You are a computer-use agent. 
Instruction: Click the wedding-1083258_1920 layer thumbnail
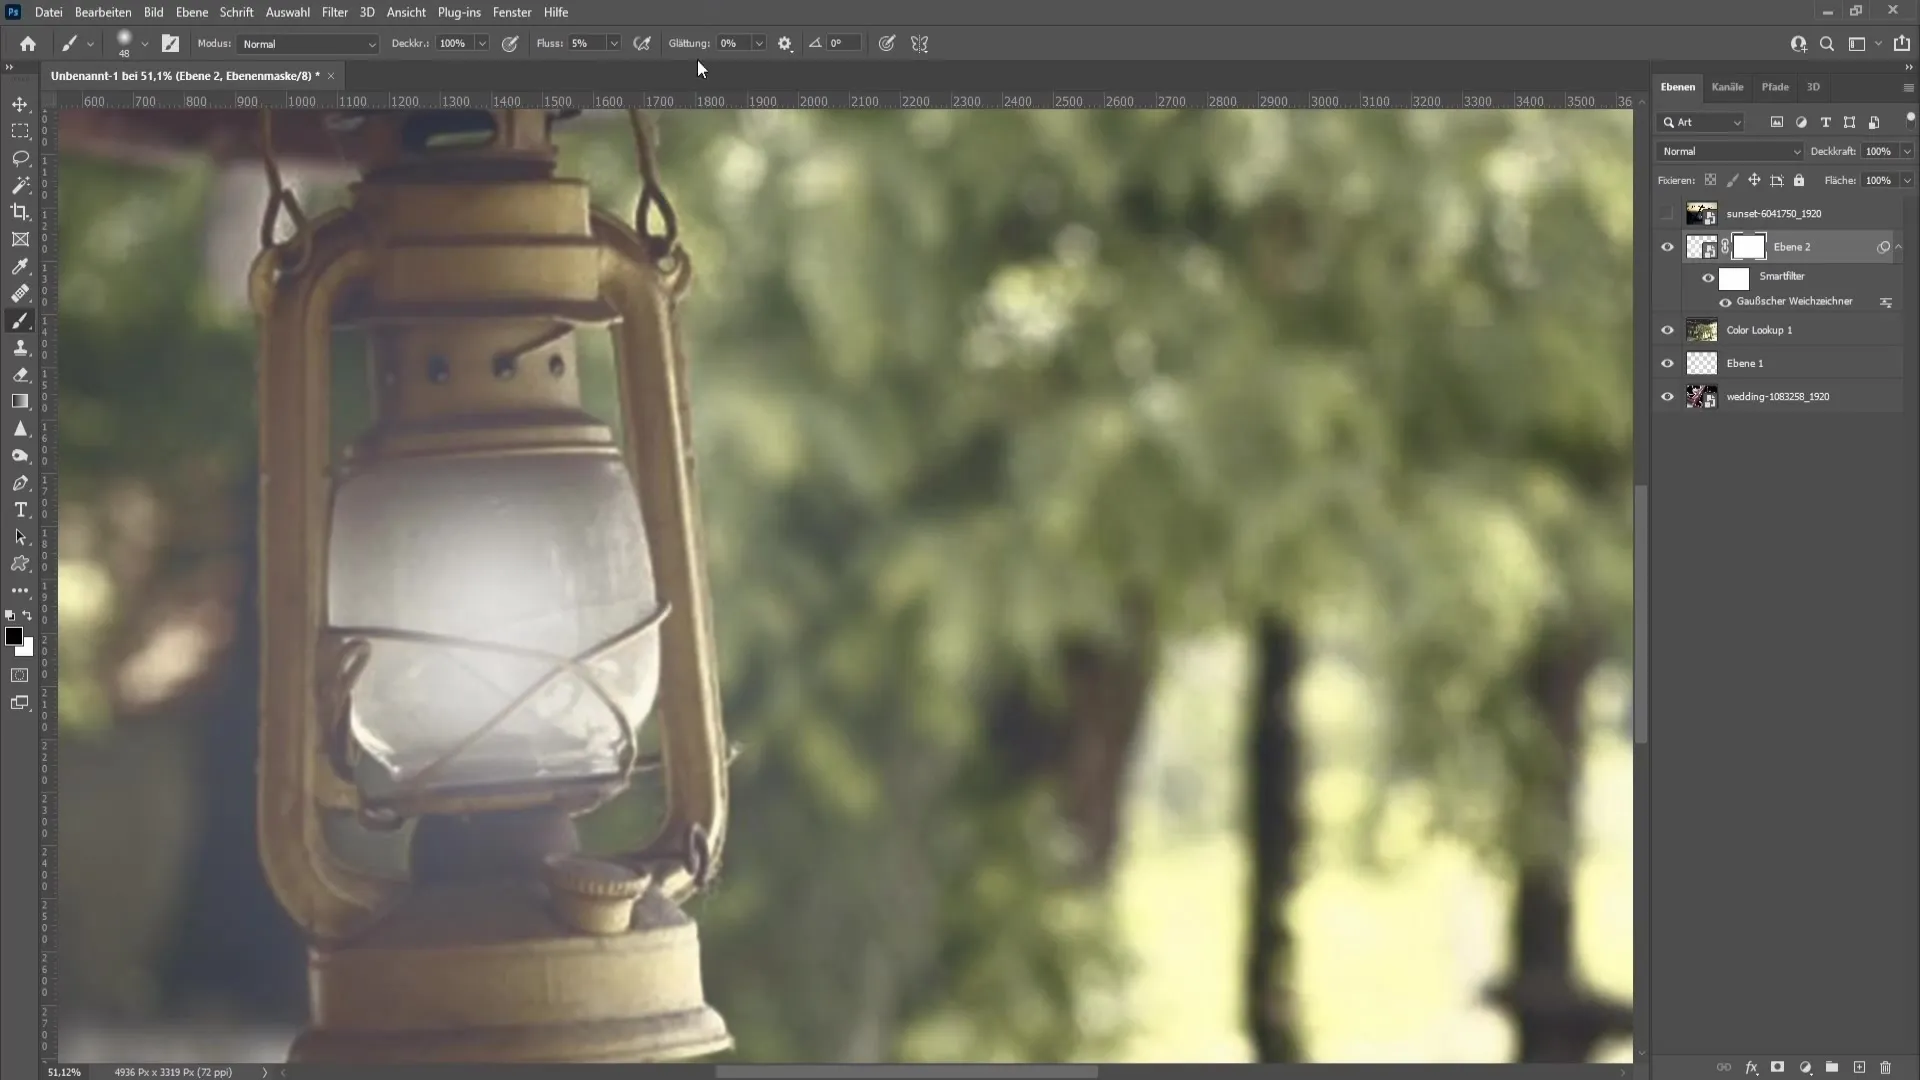pos(1702,397)
